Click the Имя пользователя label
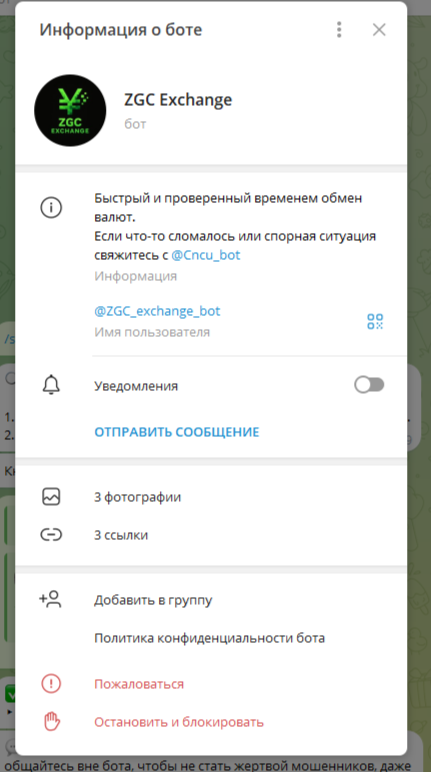 [x=152, y=332]
